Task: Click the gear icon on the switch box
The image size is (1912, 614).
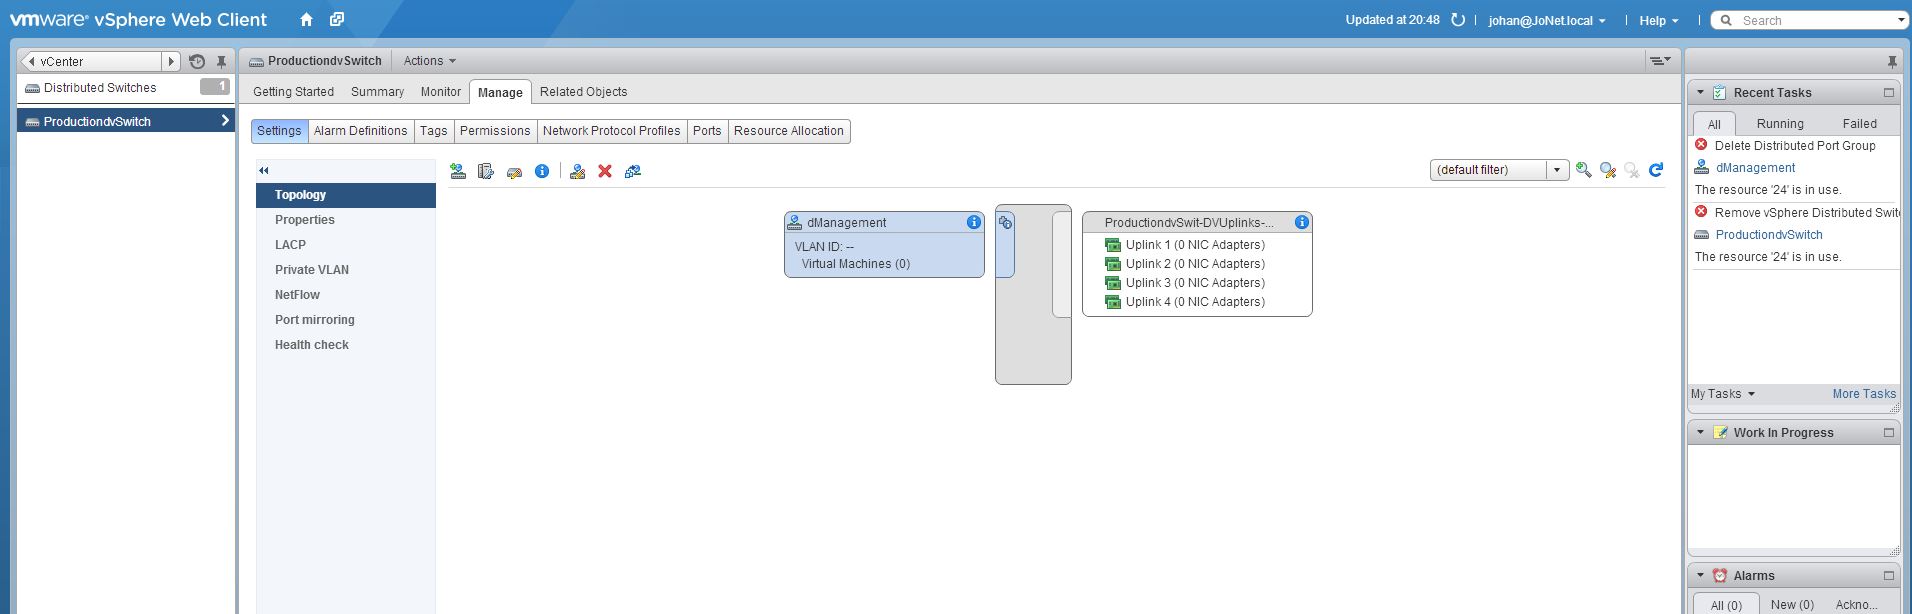Action: [1005, 223]
